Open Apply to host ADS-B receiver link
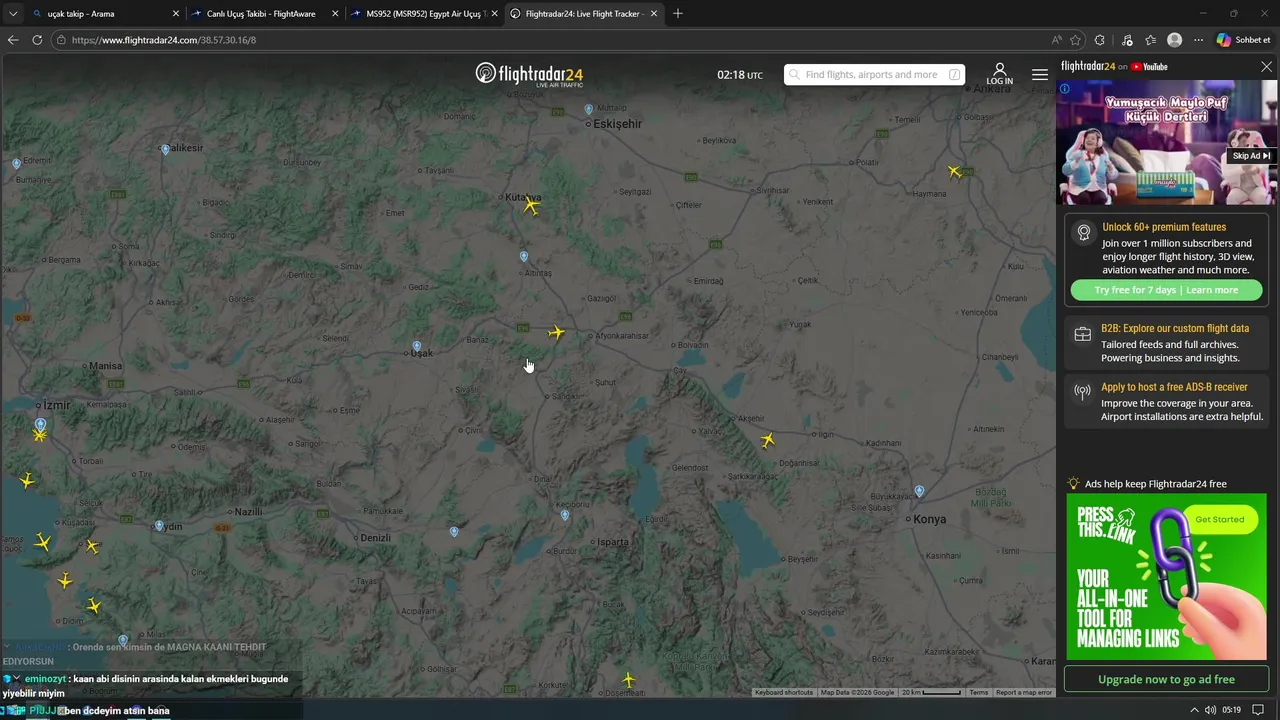Screen dimensions: 1280x720 (1166, 402)
